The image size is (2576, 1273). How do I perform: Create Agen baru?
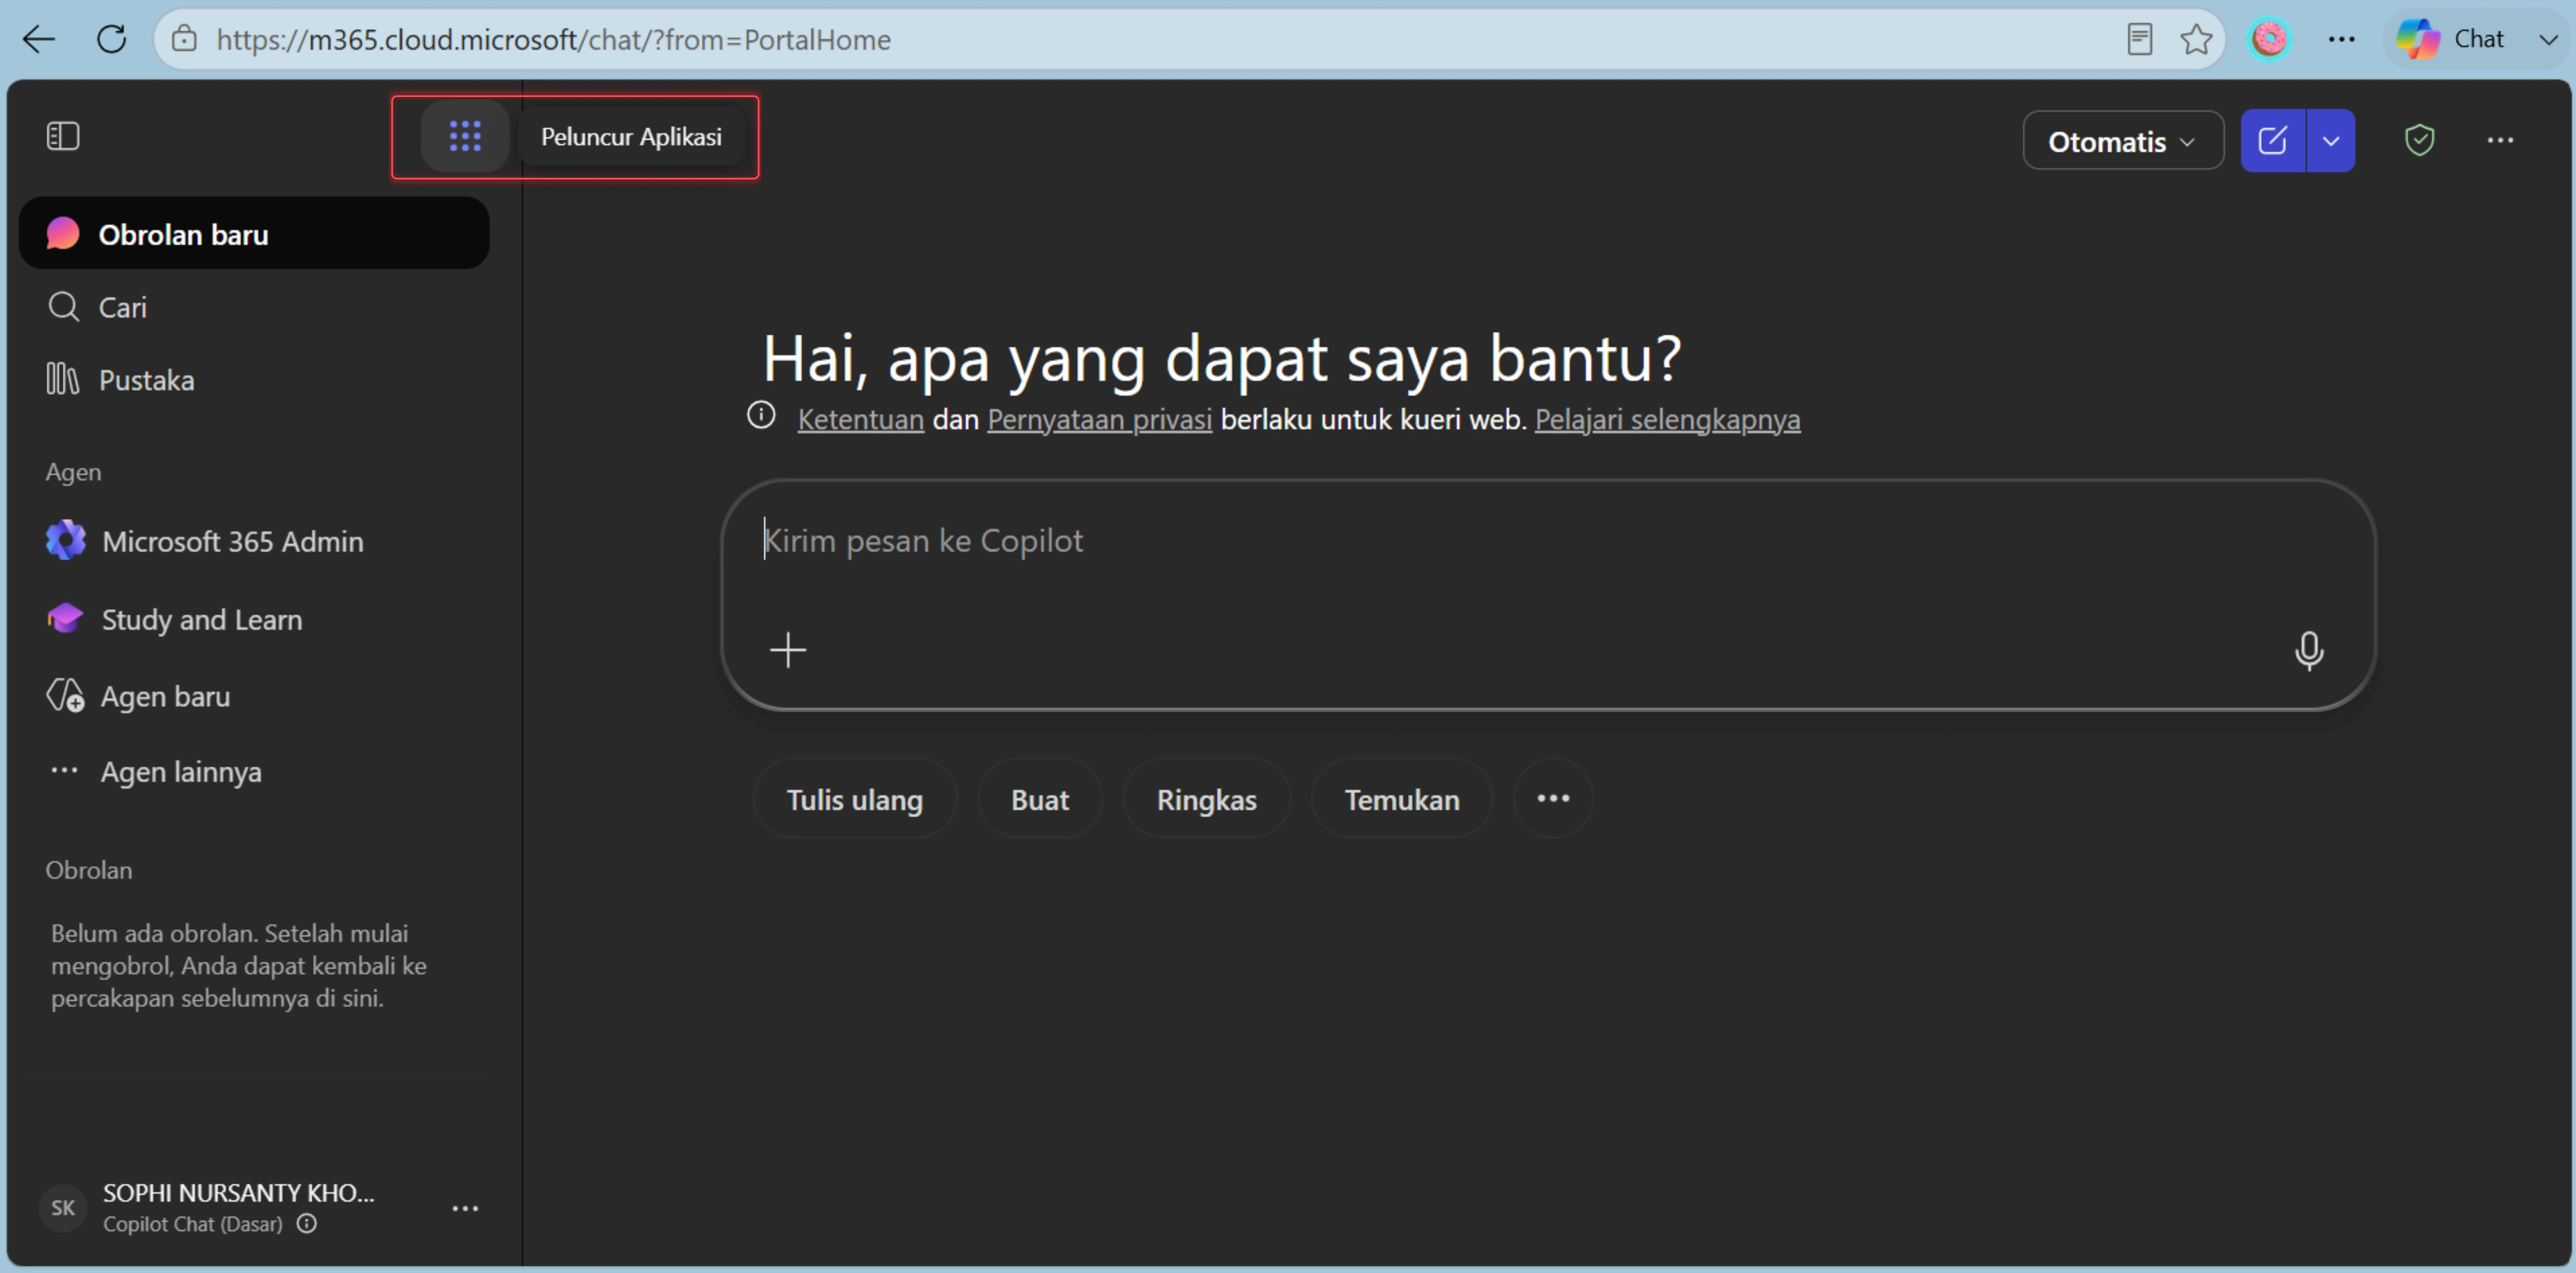(x=254, y=696)
